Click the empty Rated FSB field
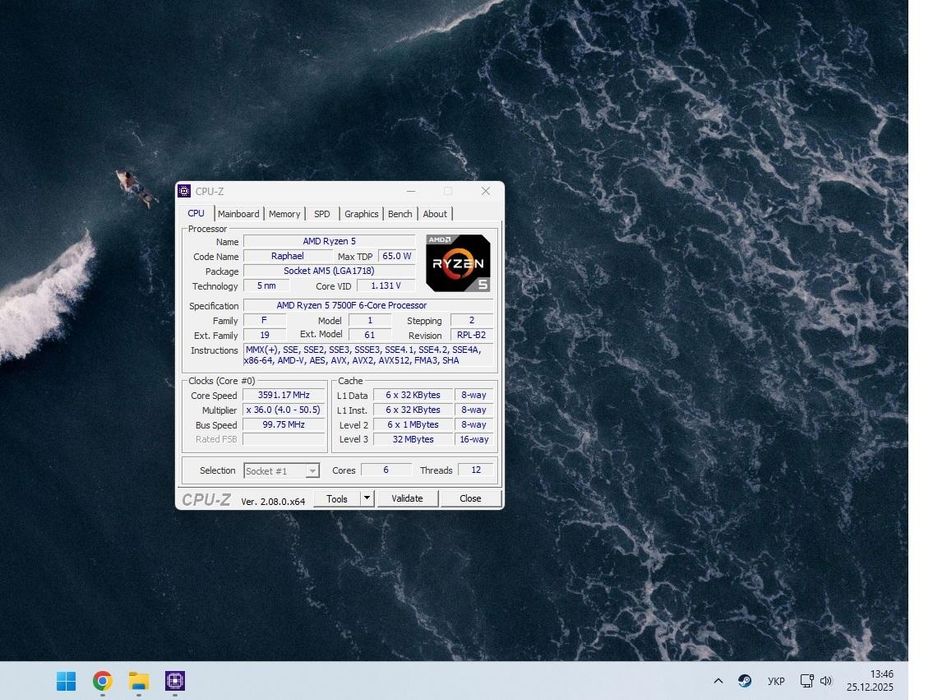This screenshot has height=700, width=947. coord(284,439)
